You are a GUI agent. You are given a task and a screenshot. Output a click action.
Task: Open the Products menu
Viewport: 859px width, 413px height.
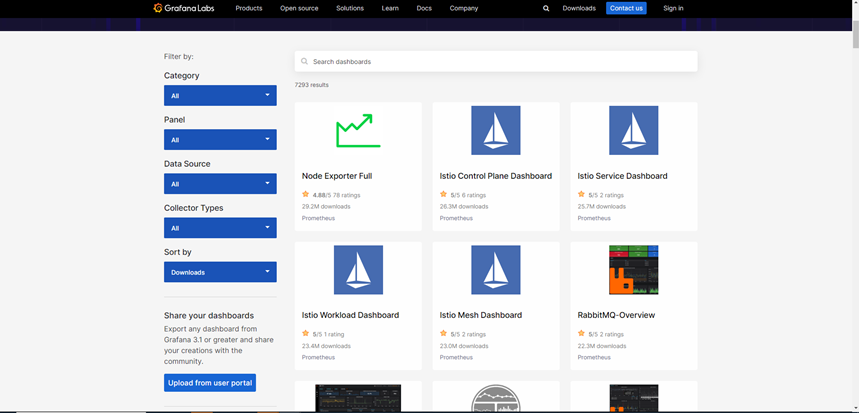tap(249, 8)
